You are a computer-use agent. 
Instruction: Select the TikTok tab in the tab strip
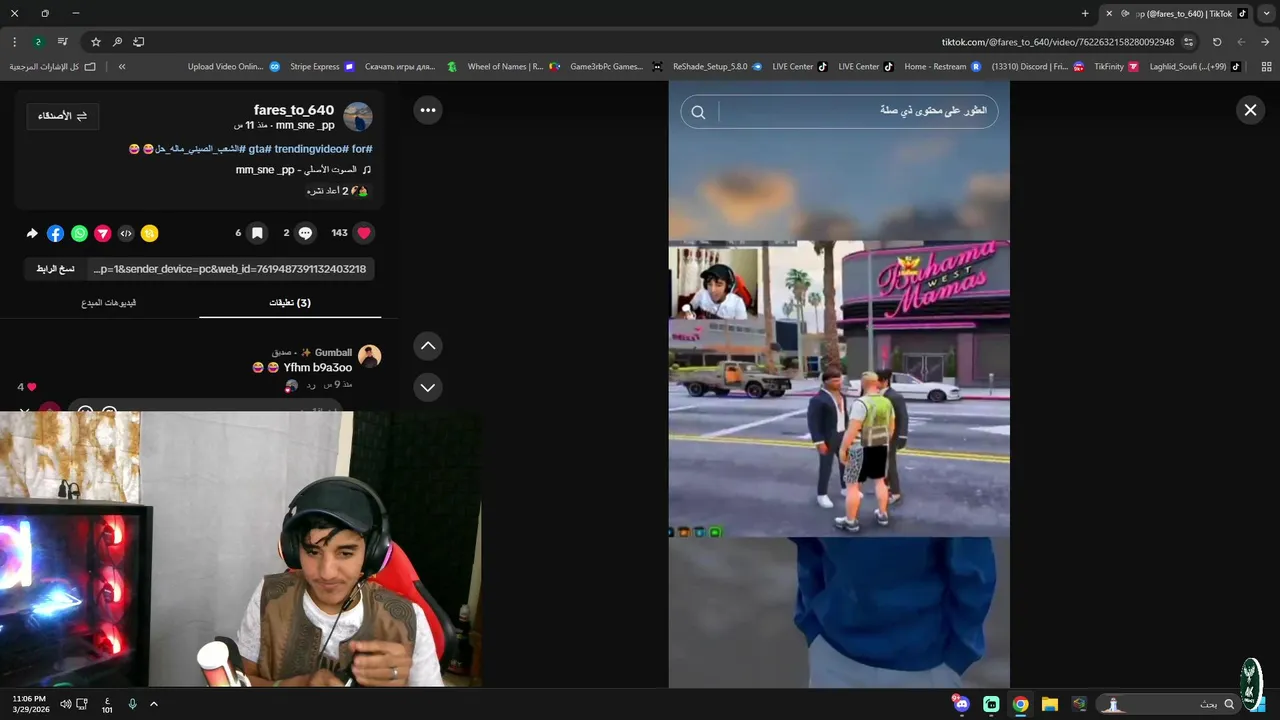(x=1176, y=13)
